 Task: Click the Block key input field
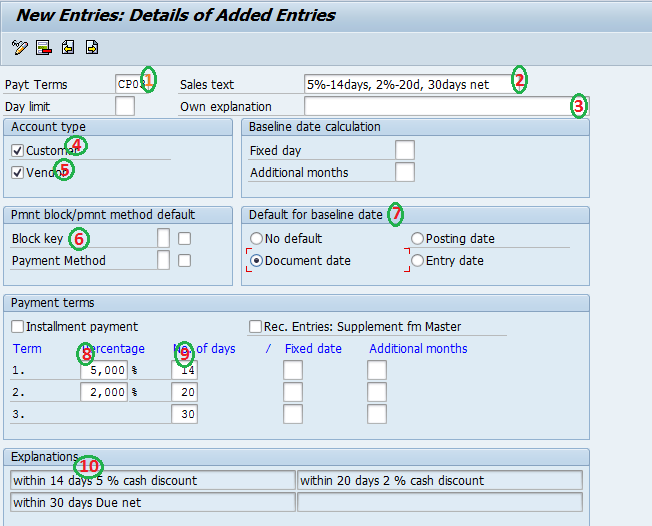[x=163, y=239]
